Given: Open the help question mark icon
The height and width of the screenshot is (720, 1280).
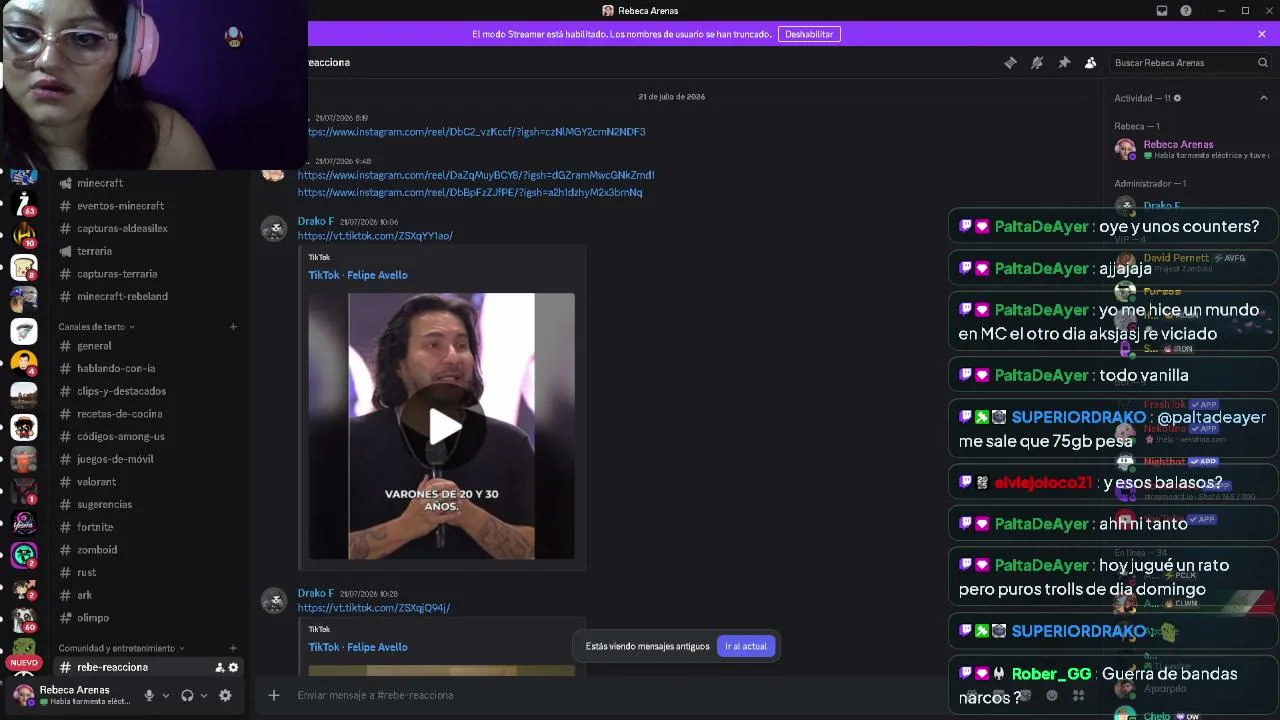Looking at the screenshot, I should [1186, 11].
